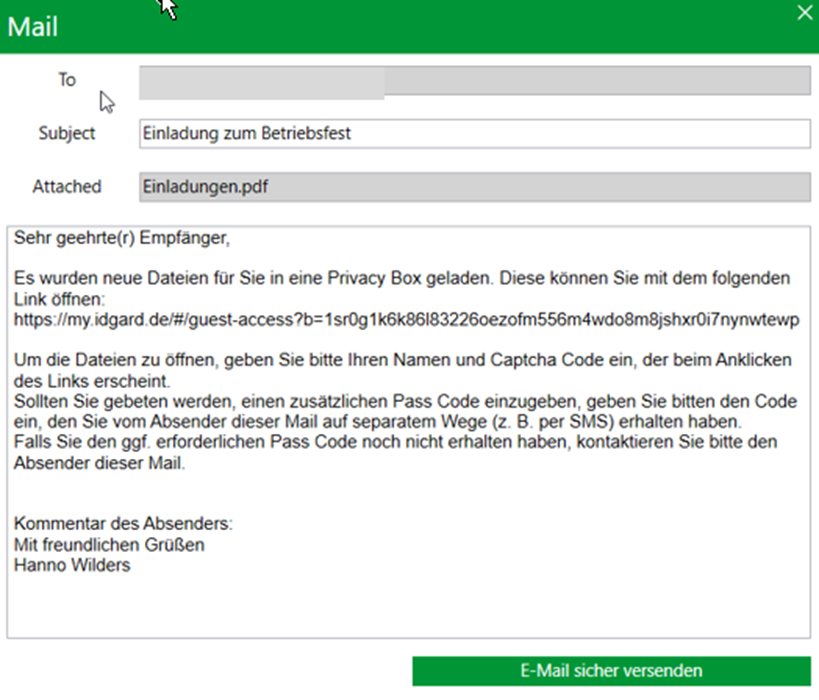Click the 'Mail' title in green header
819x700 pixels.
tap(33, 27)
